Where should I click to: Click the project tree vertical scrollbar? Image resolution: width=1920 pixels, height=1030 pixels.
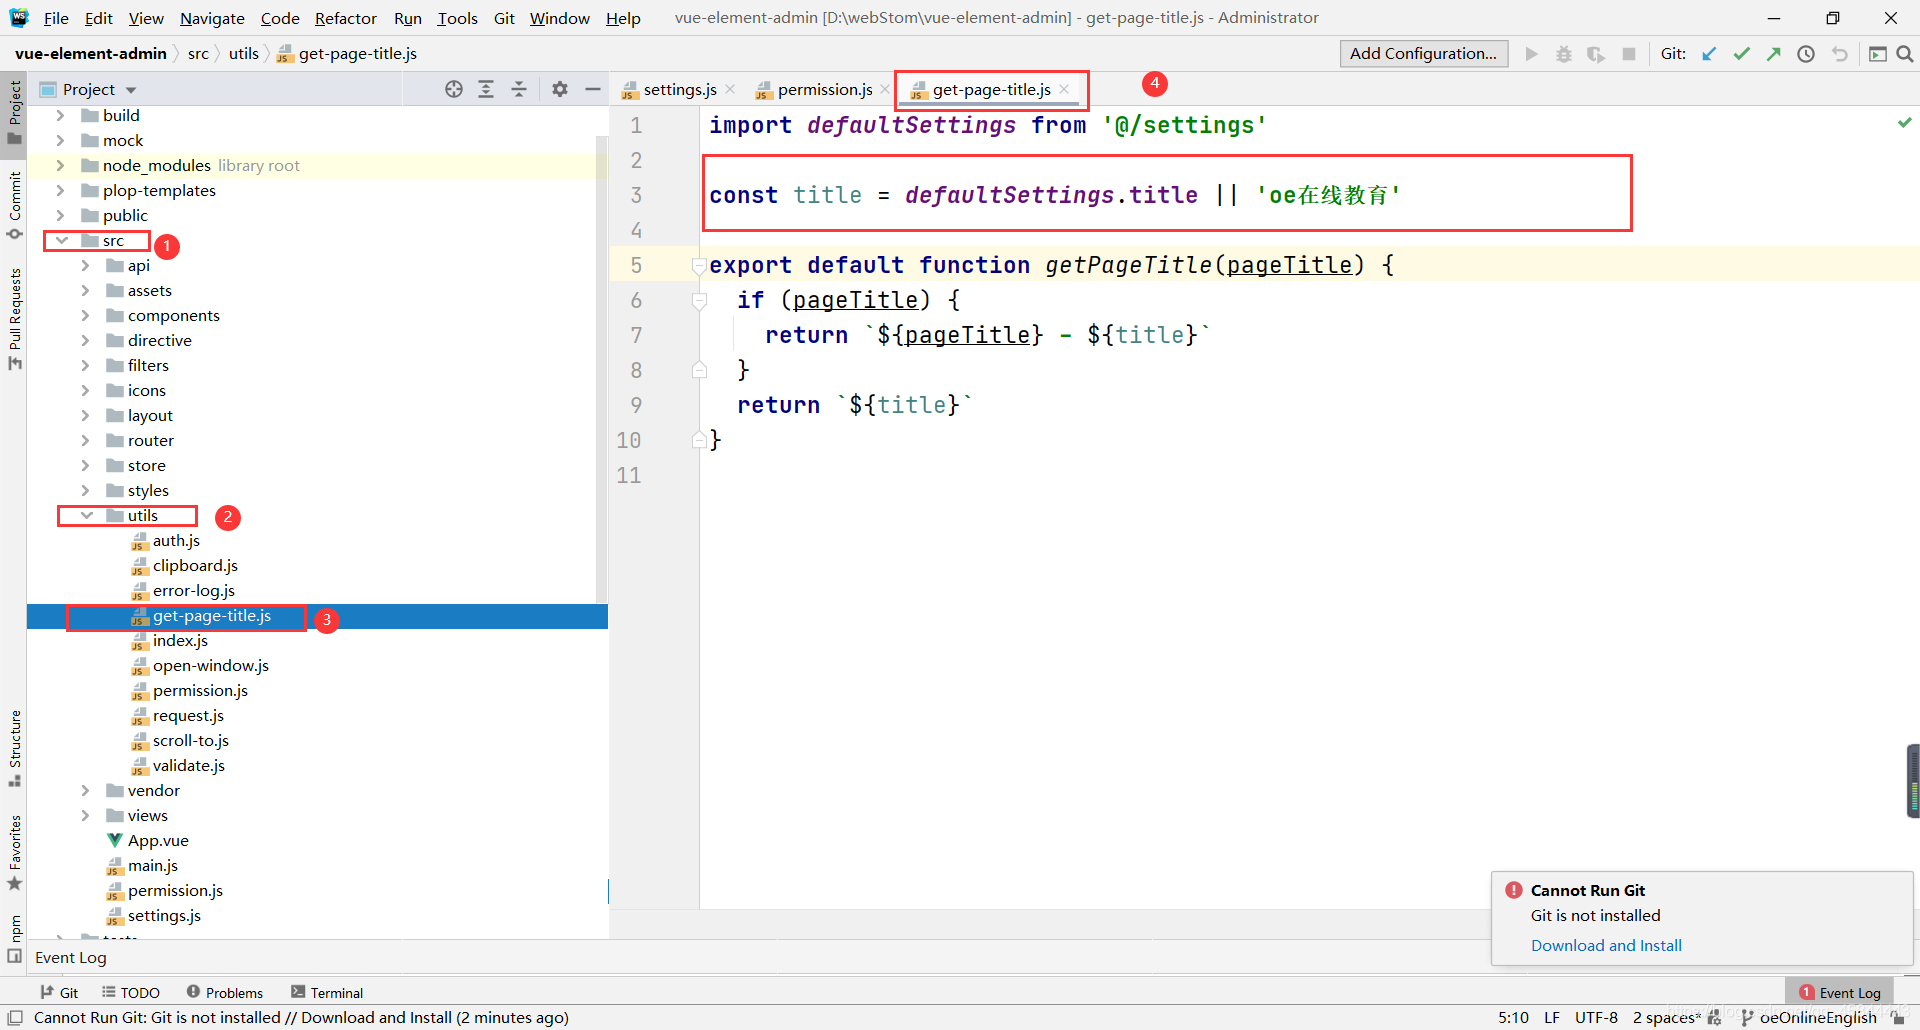pyautogui.click(x=602, y=370)
